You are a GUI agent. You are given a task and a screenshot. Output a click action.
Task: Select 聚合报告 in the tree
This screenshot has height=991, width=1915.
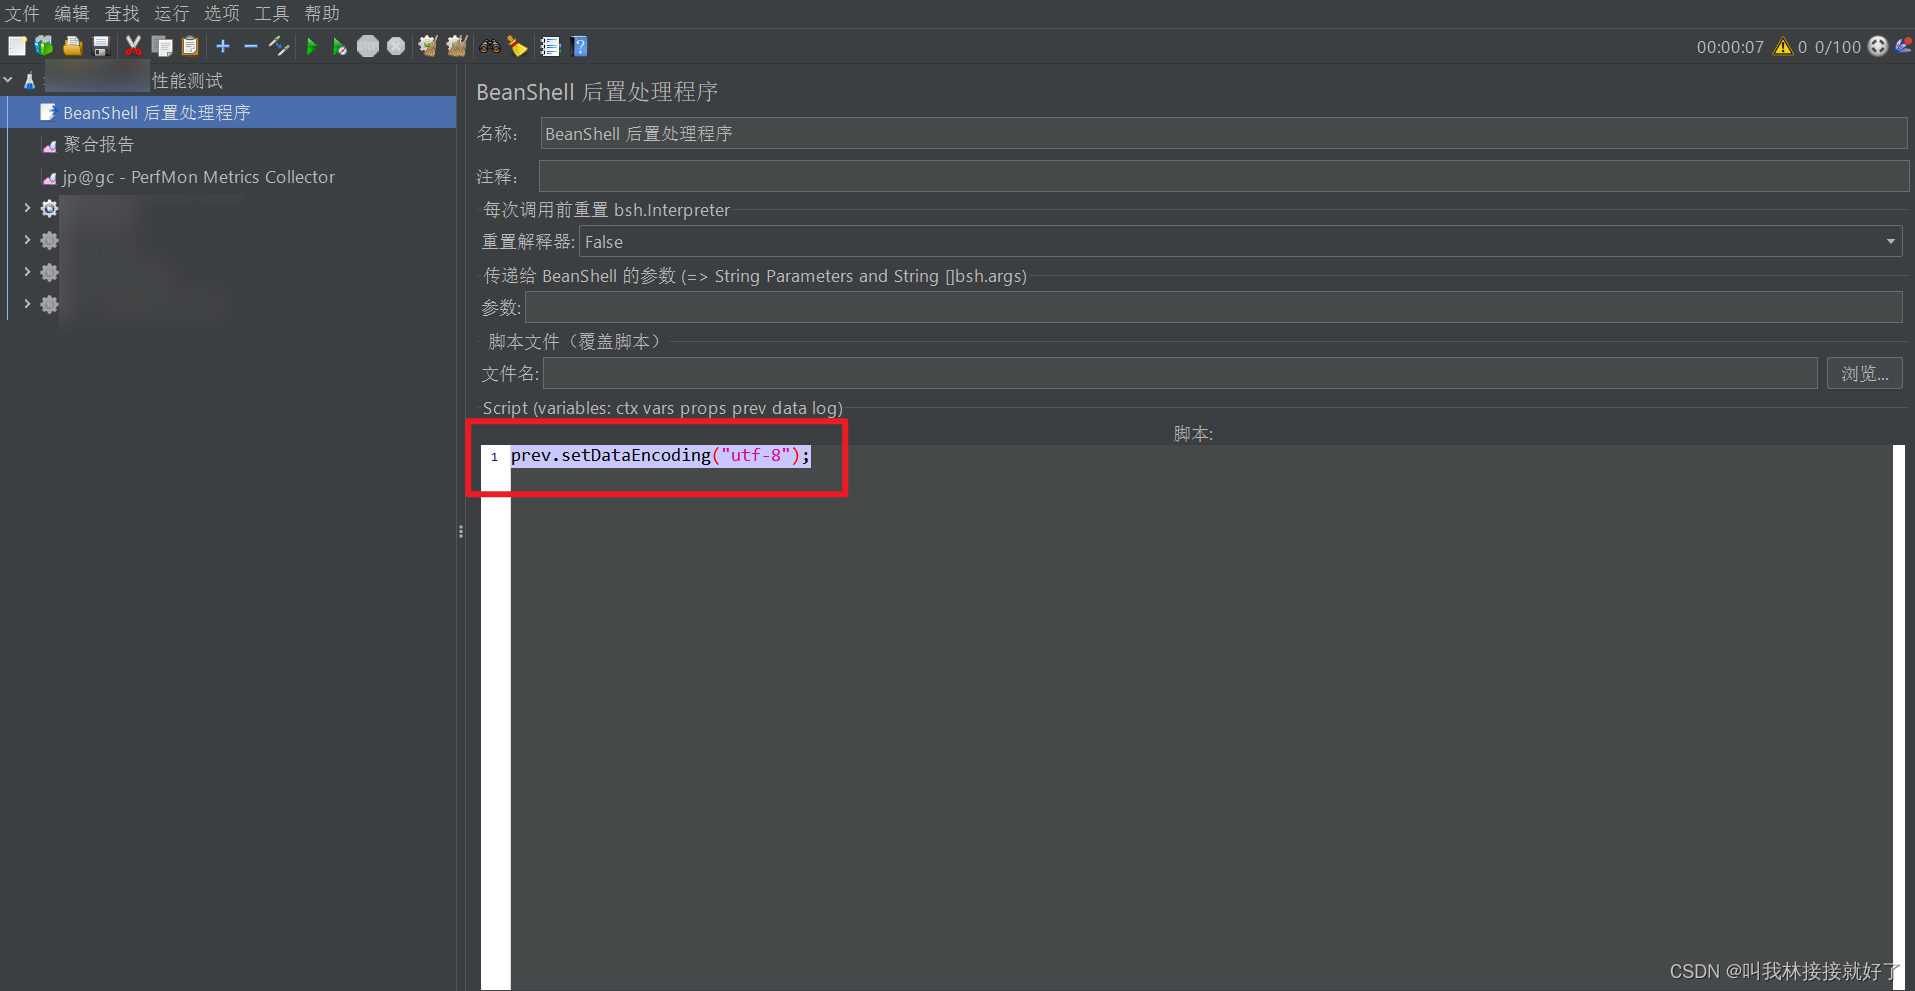(x=98, y=145)
